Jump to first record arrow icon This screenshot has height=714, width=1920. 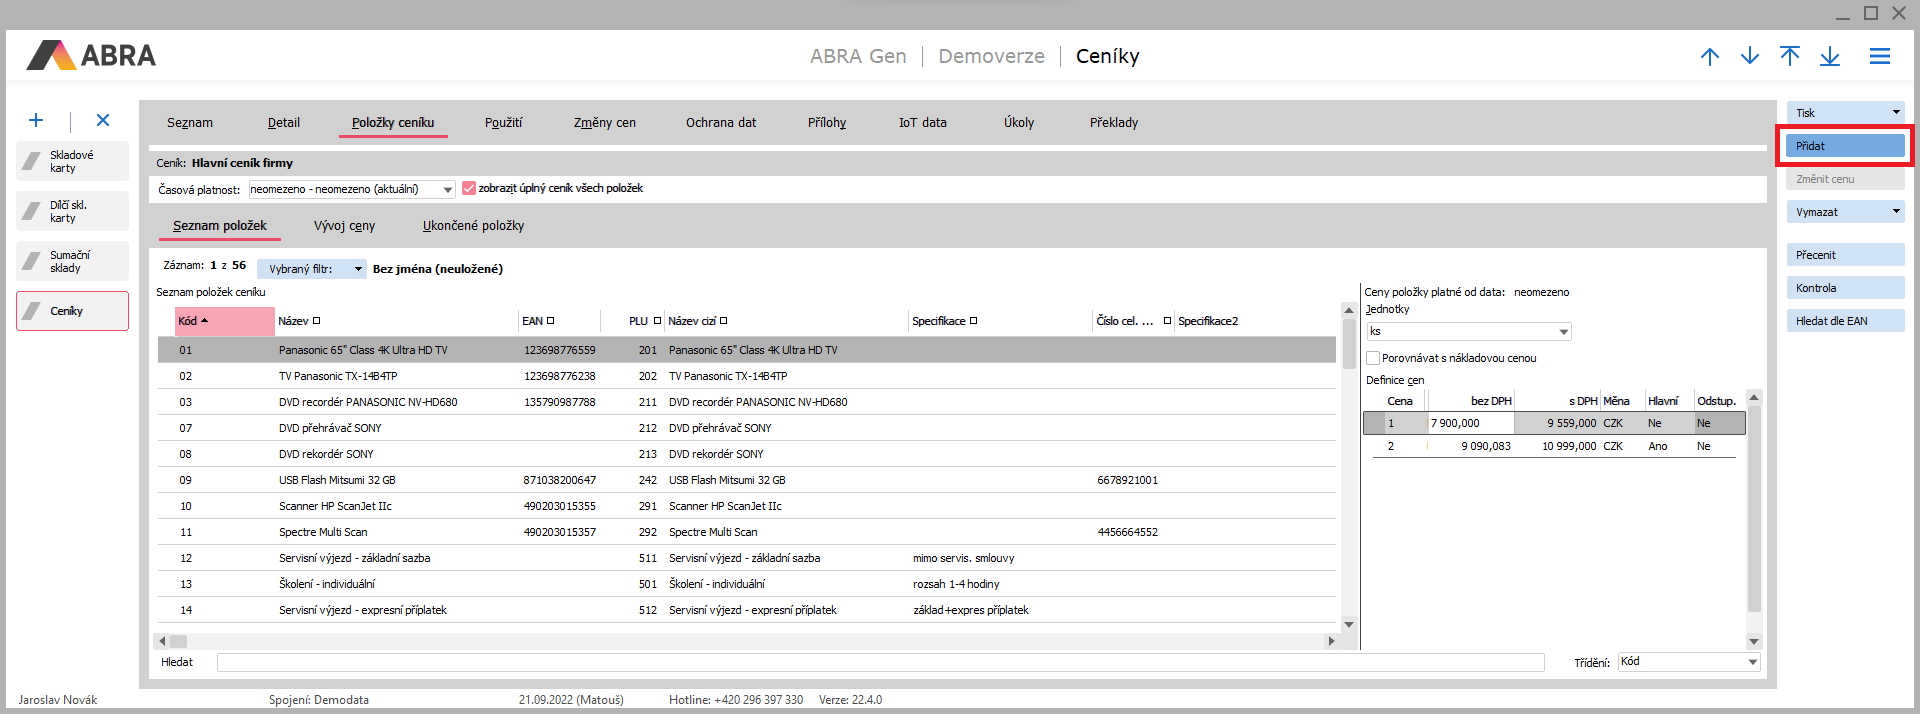click(1789, 57)
